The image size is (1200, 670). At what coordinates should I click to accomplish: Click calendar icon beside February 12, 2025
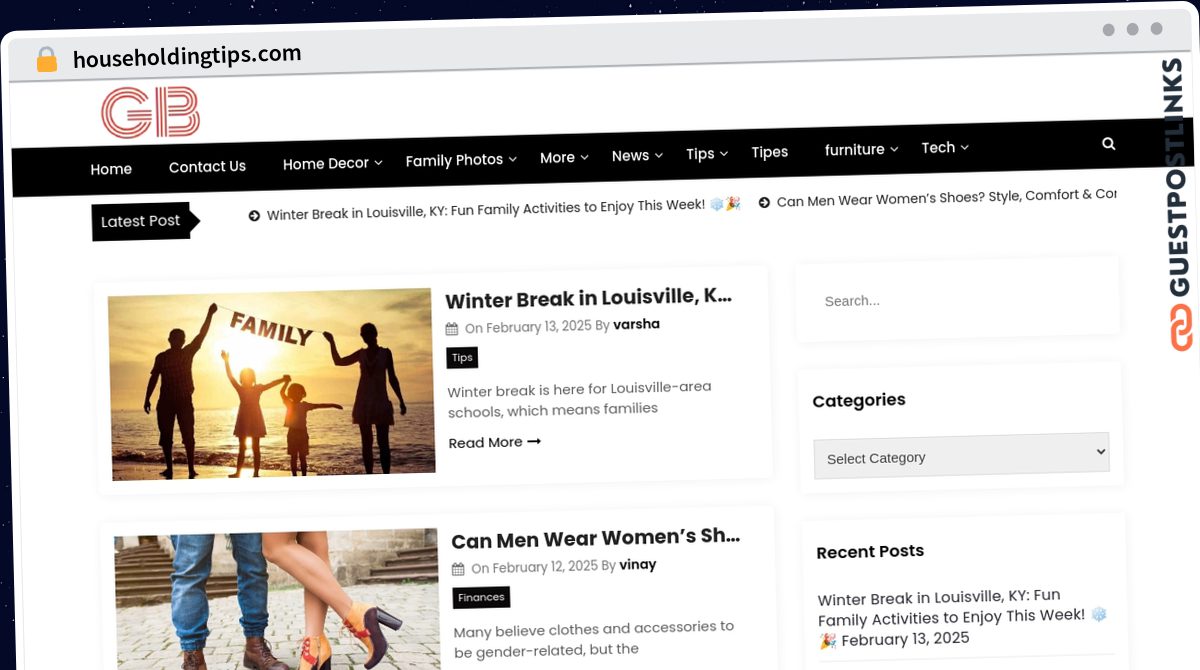pos(458,569)
